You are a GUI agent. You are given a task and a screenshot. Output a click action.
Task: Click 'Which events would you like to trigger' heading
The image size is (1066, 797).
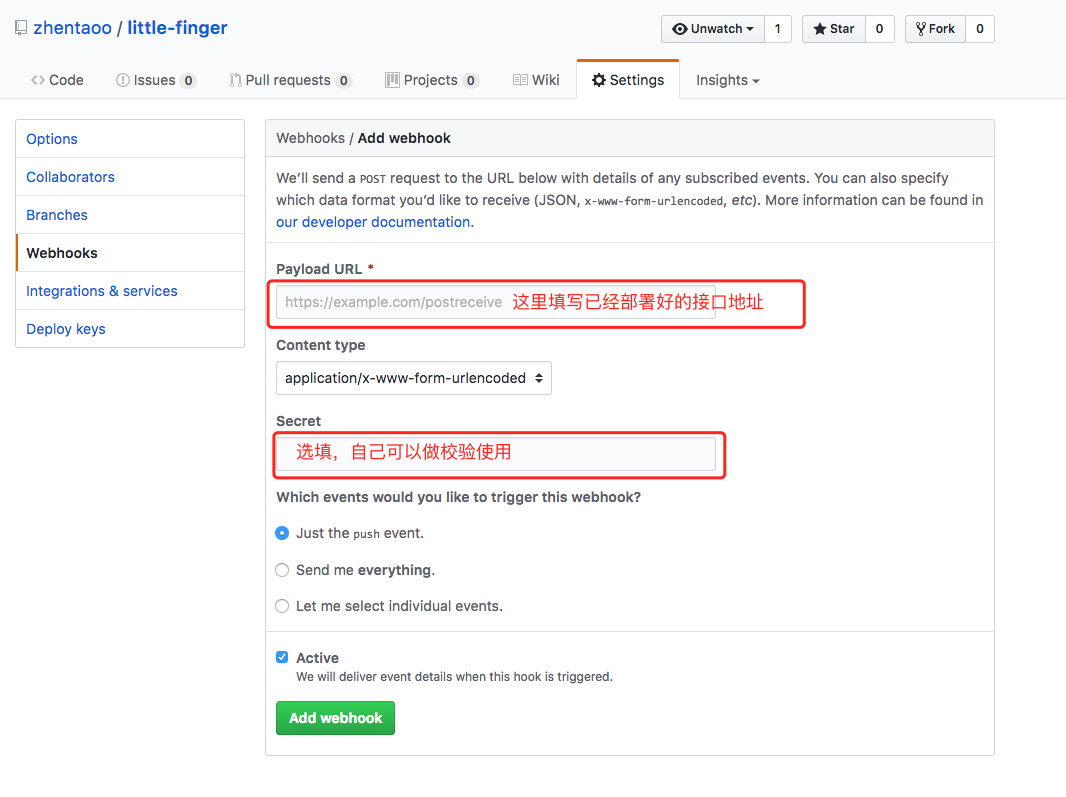459,497
